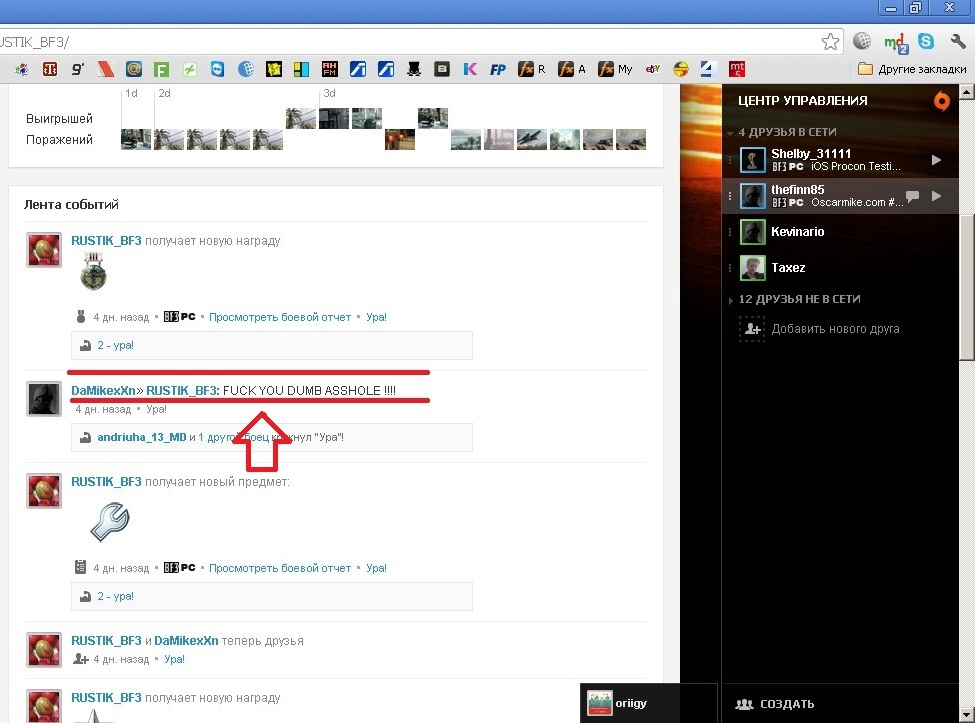975x723 pixels.
Task: Click the add-friend plus icon
Action: [x=752, y=329]
